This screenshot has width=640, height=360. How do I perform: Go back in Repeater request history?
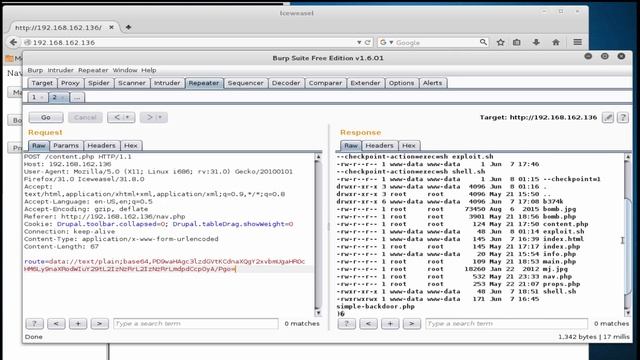pyautogui.click(x=121, y=118)
